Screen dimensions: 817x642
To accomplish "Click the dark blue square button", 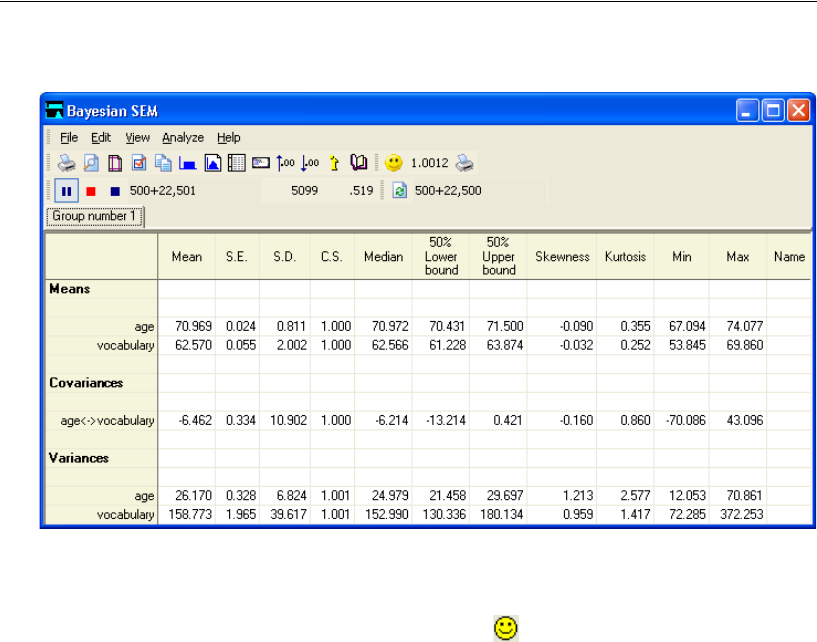I will (115, 190).
